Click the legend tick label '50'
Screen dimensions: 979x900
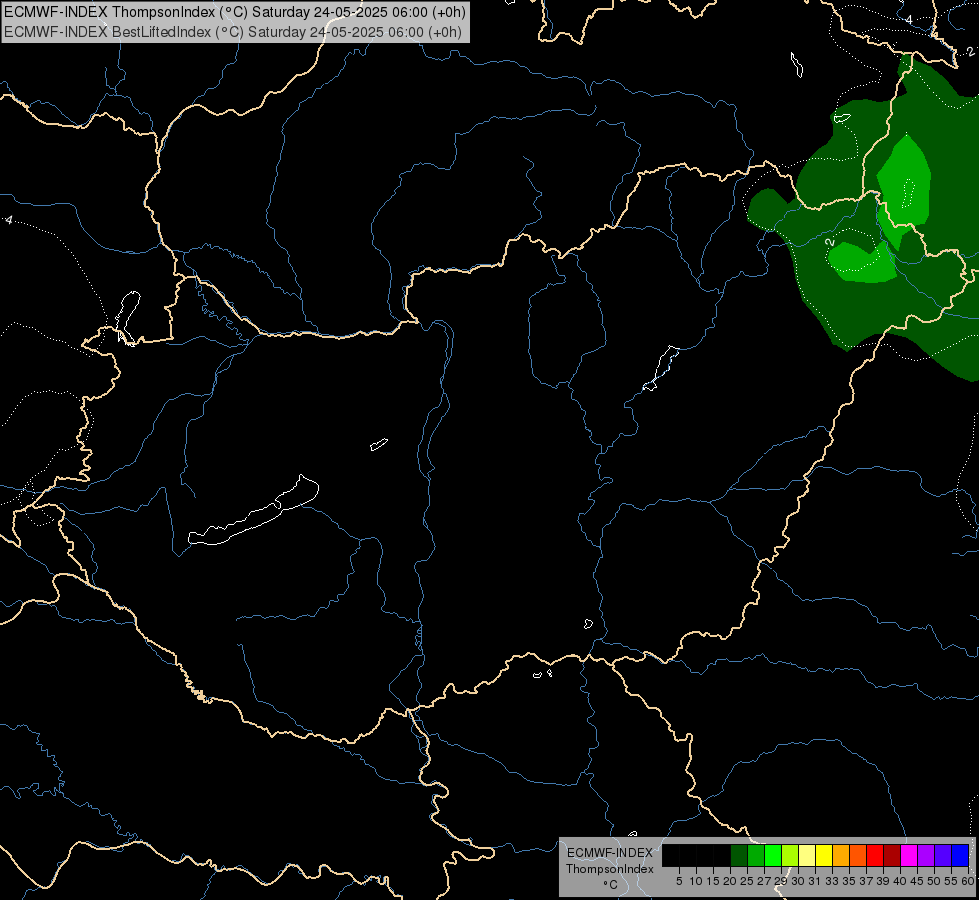pos(934,881)
